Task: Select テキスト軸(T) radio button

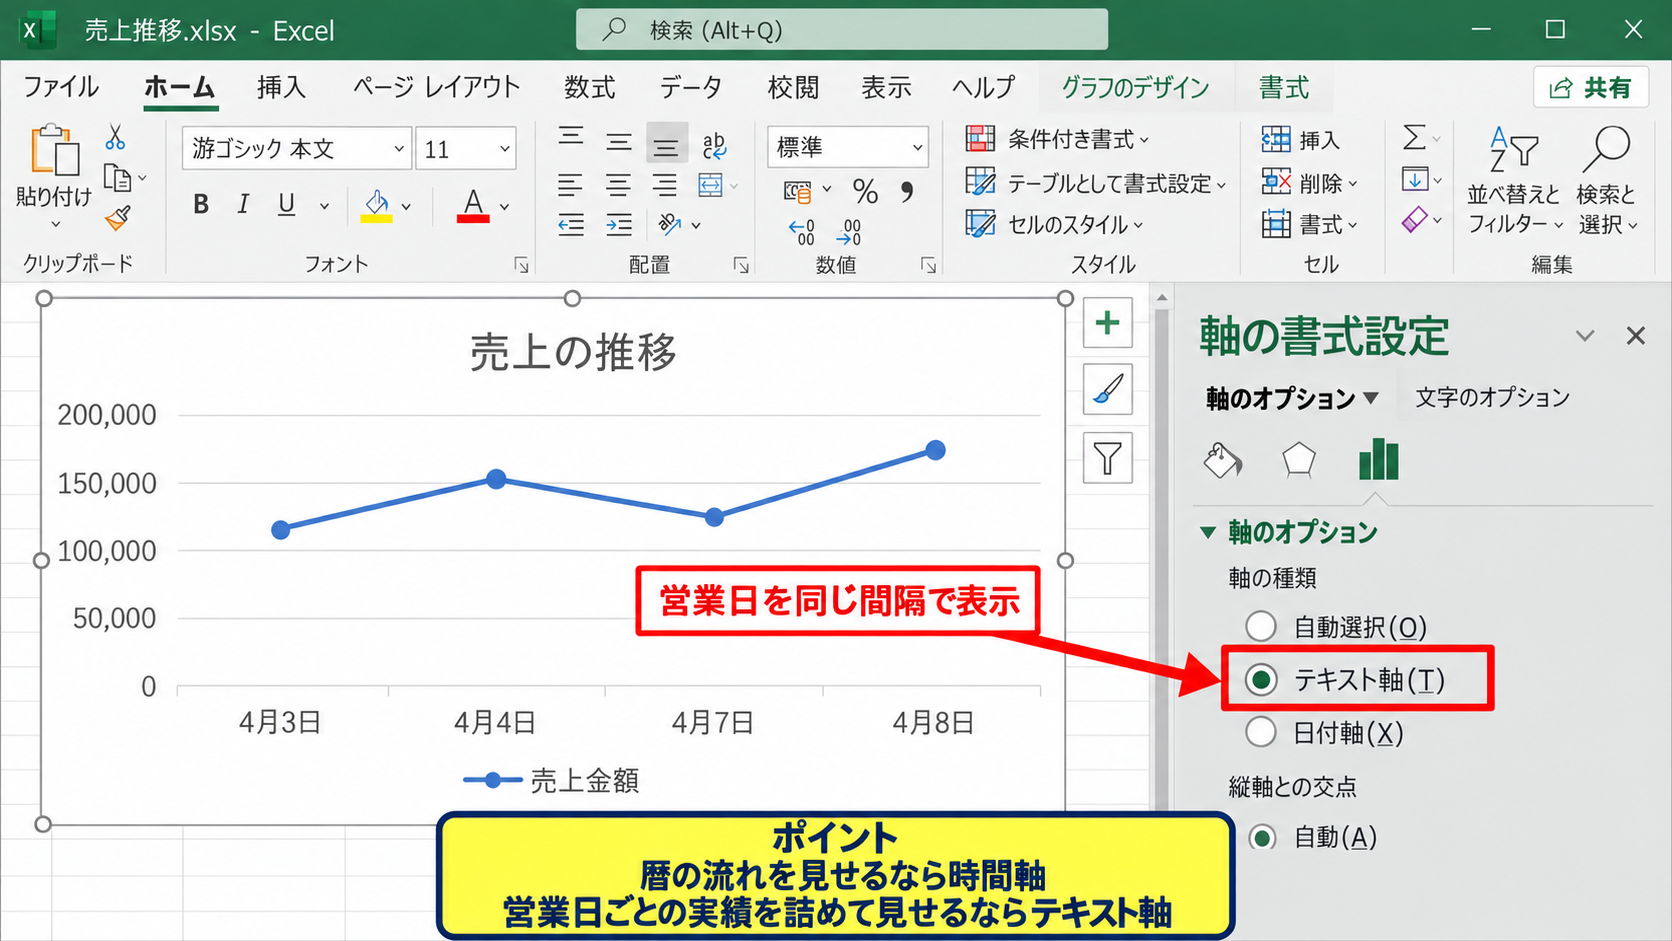Action: point(1261,680)
